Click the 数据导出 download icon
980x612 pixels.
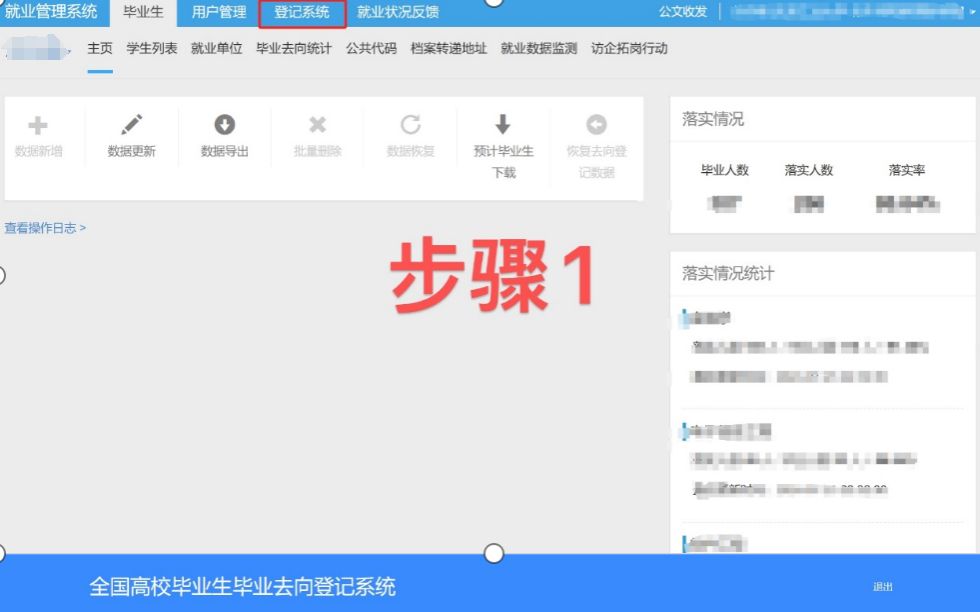tap(224, 128)
